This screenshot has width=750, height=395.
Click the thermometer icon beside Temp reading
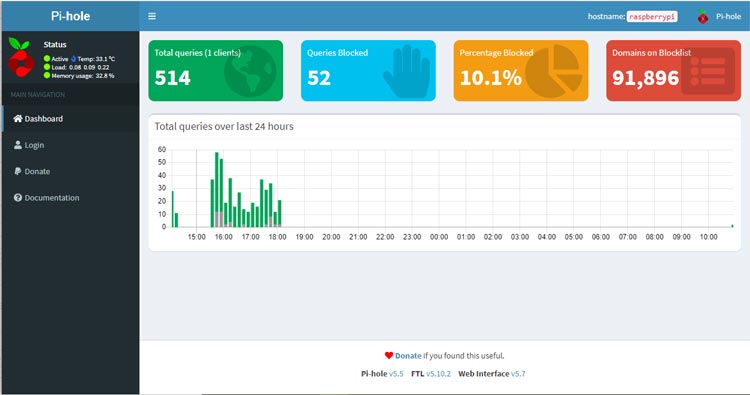tap(74, 59)
